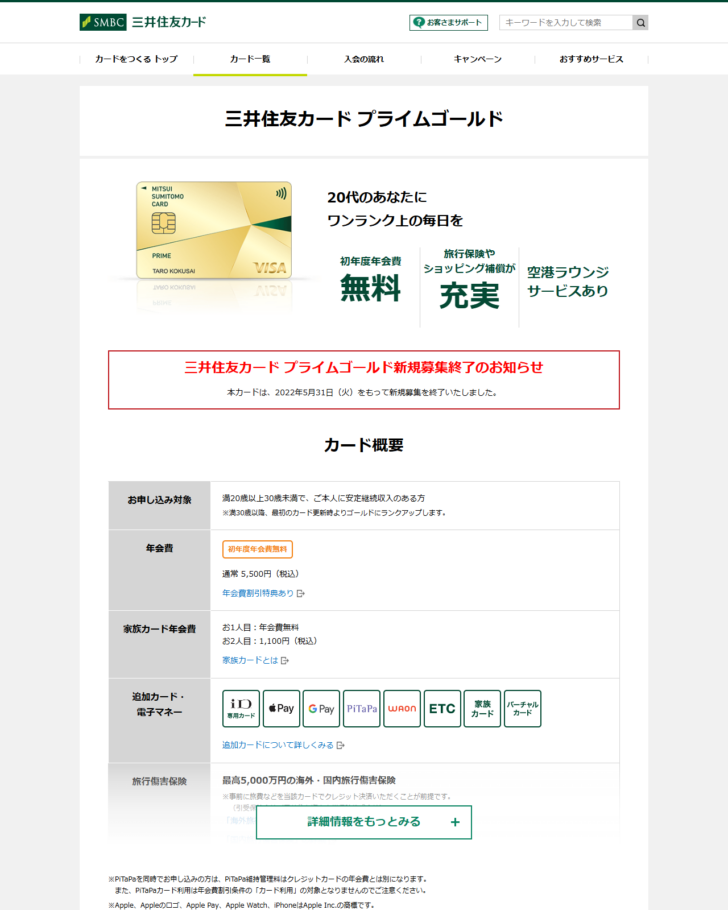Click text お2人目：1,100円（税込）
This screenshot has width=728, height=910.
270,641
